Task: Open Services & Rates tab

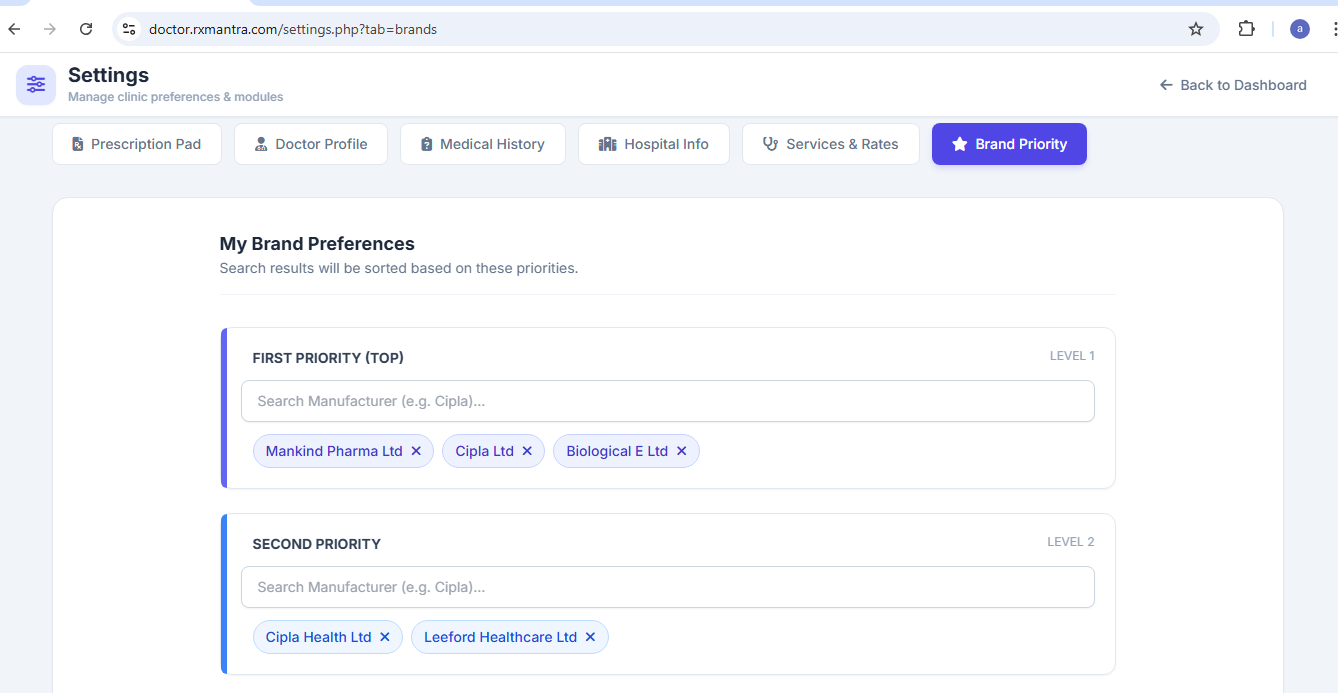Action: (830, 144)
